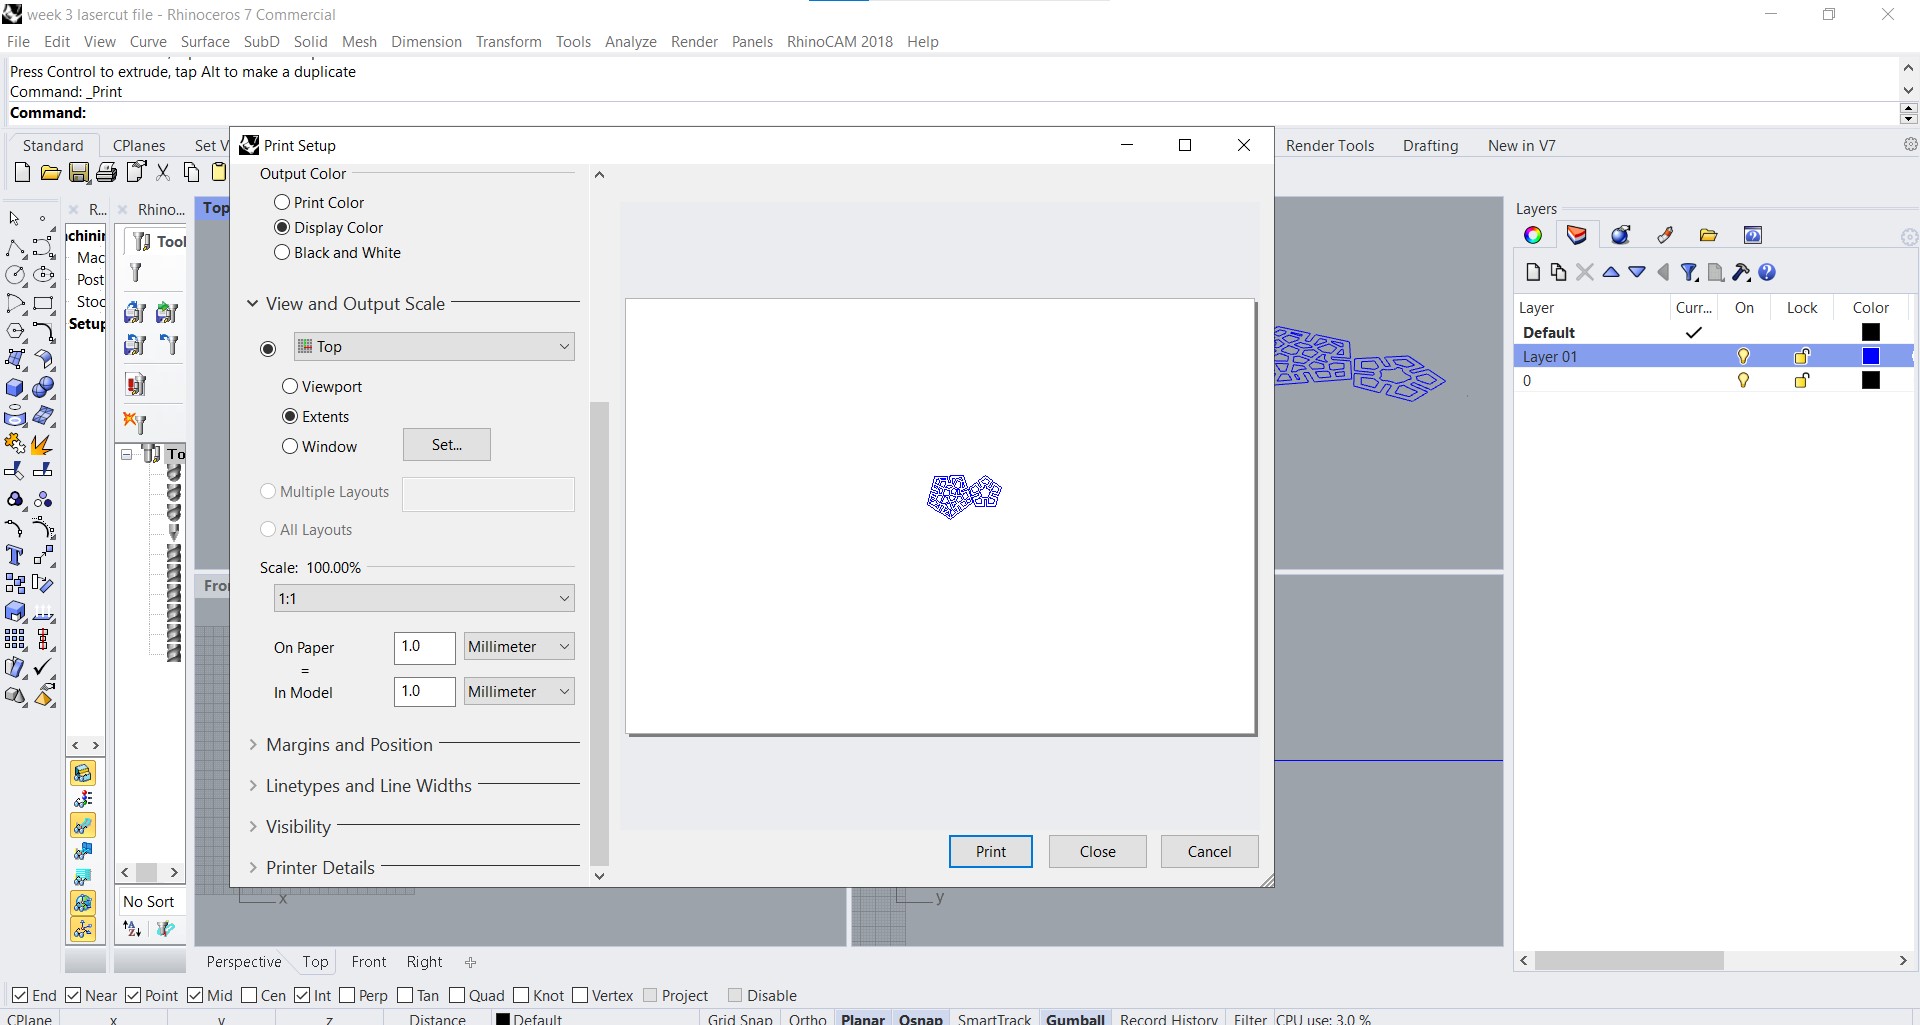This screenshot has width=1920, height=1025.
Task: Select the Text object tool
Action: tap(15, 555)
